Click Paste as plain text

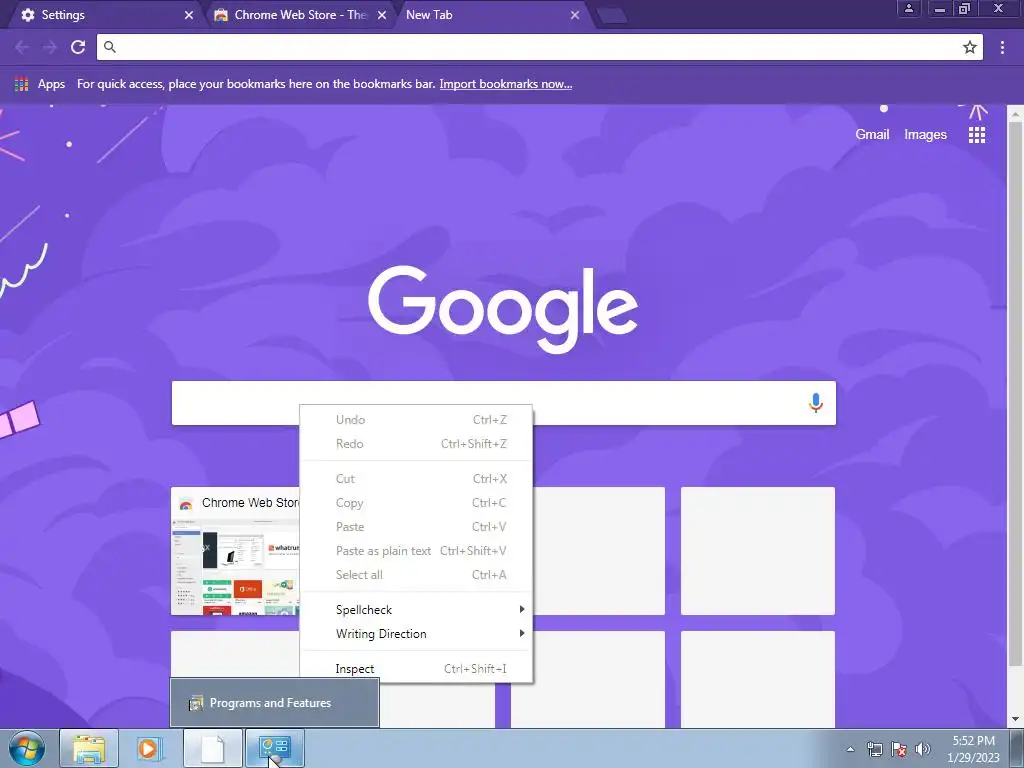[416, 551]
